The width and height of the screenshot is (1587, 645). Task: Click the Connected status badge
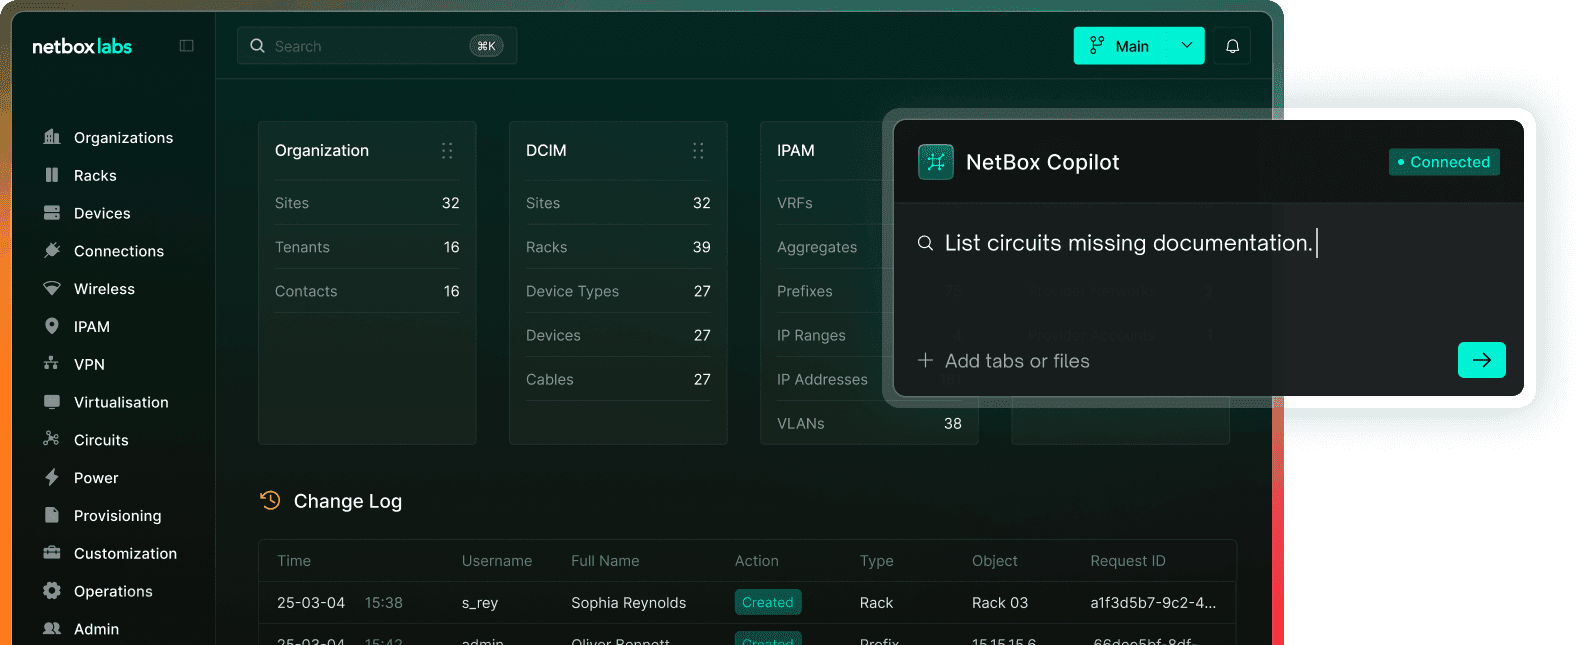pos(1443,162)
